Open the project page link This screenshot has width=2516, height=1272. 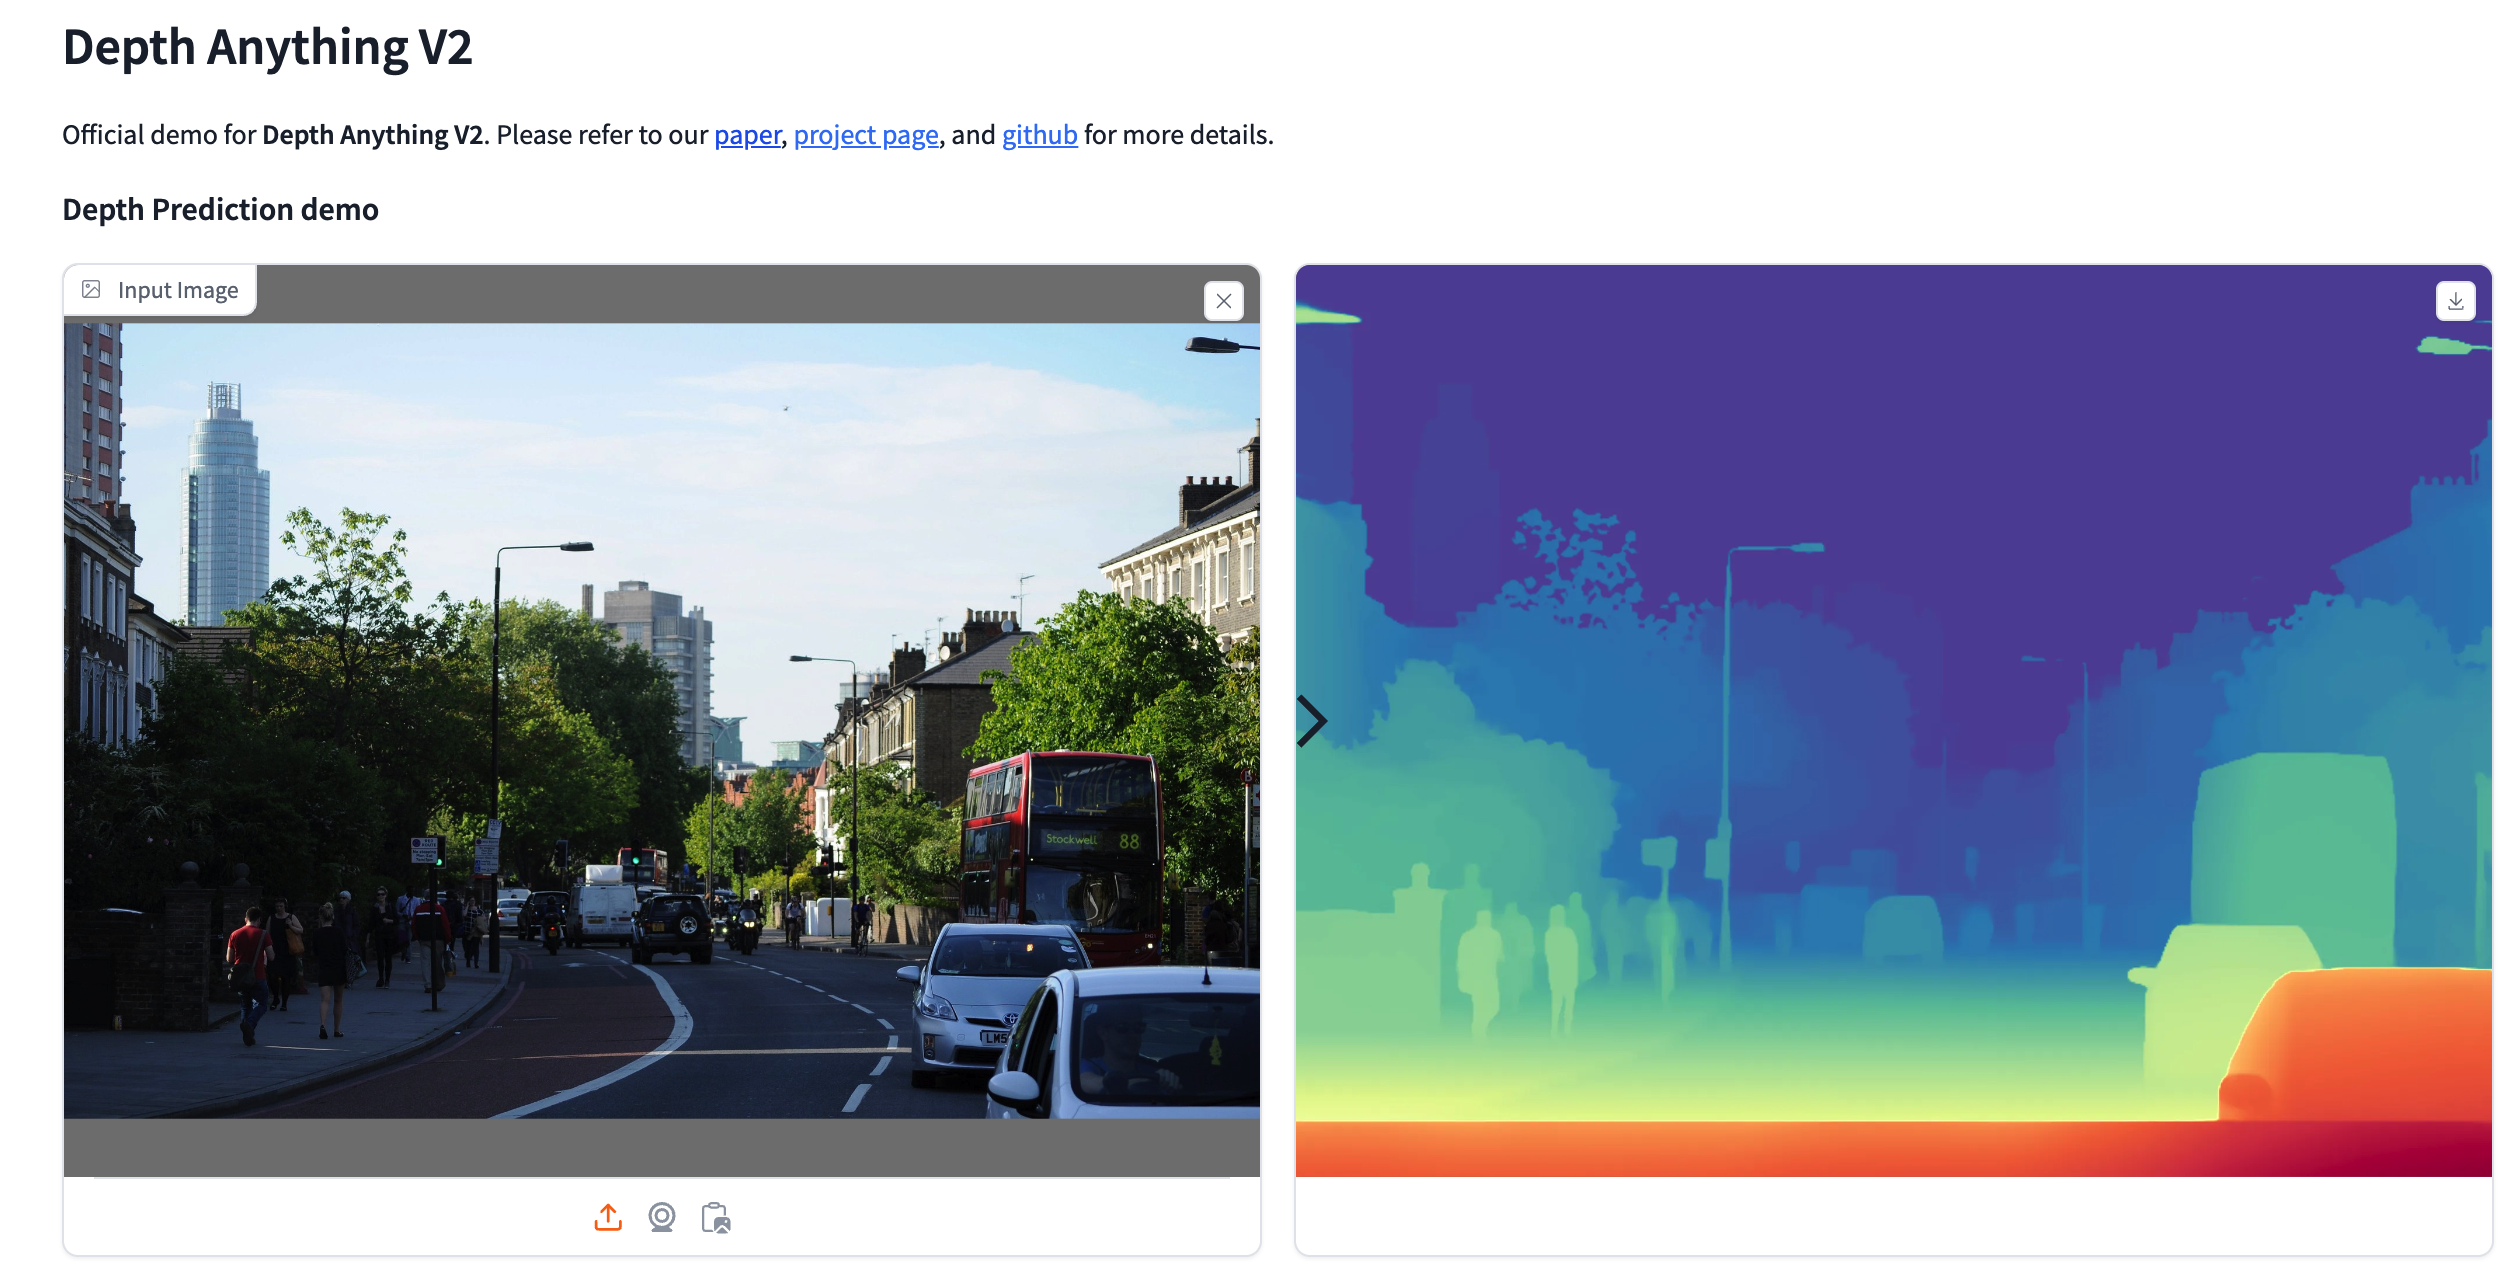pyautogui.click(x=866, y=135)
